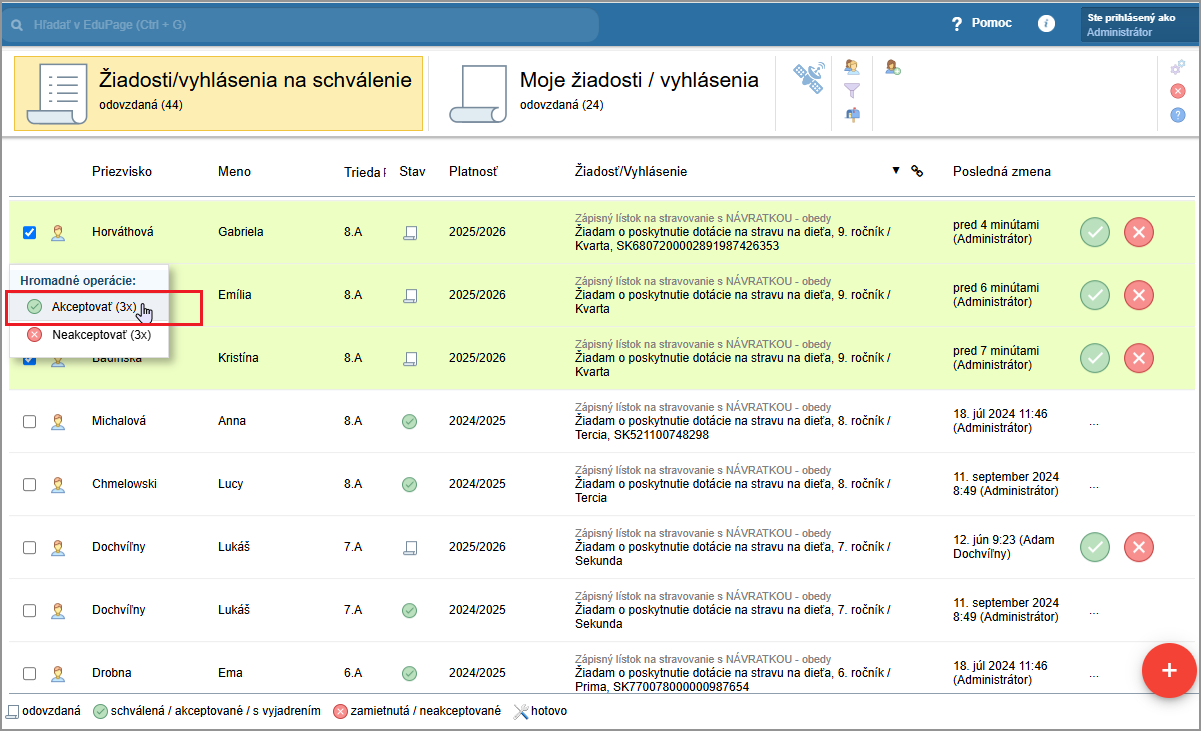Accept Horváthová Gabriela's request with the green check

tap(1095, 232)
